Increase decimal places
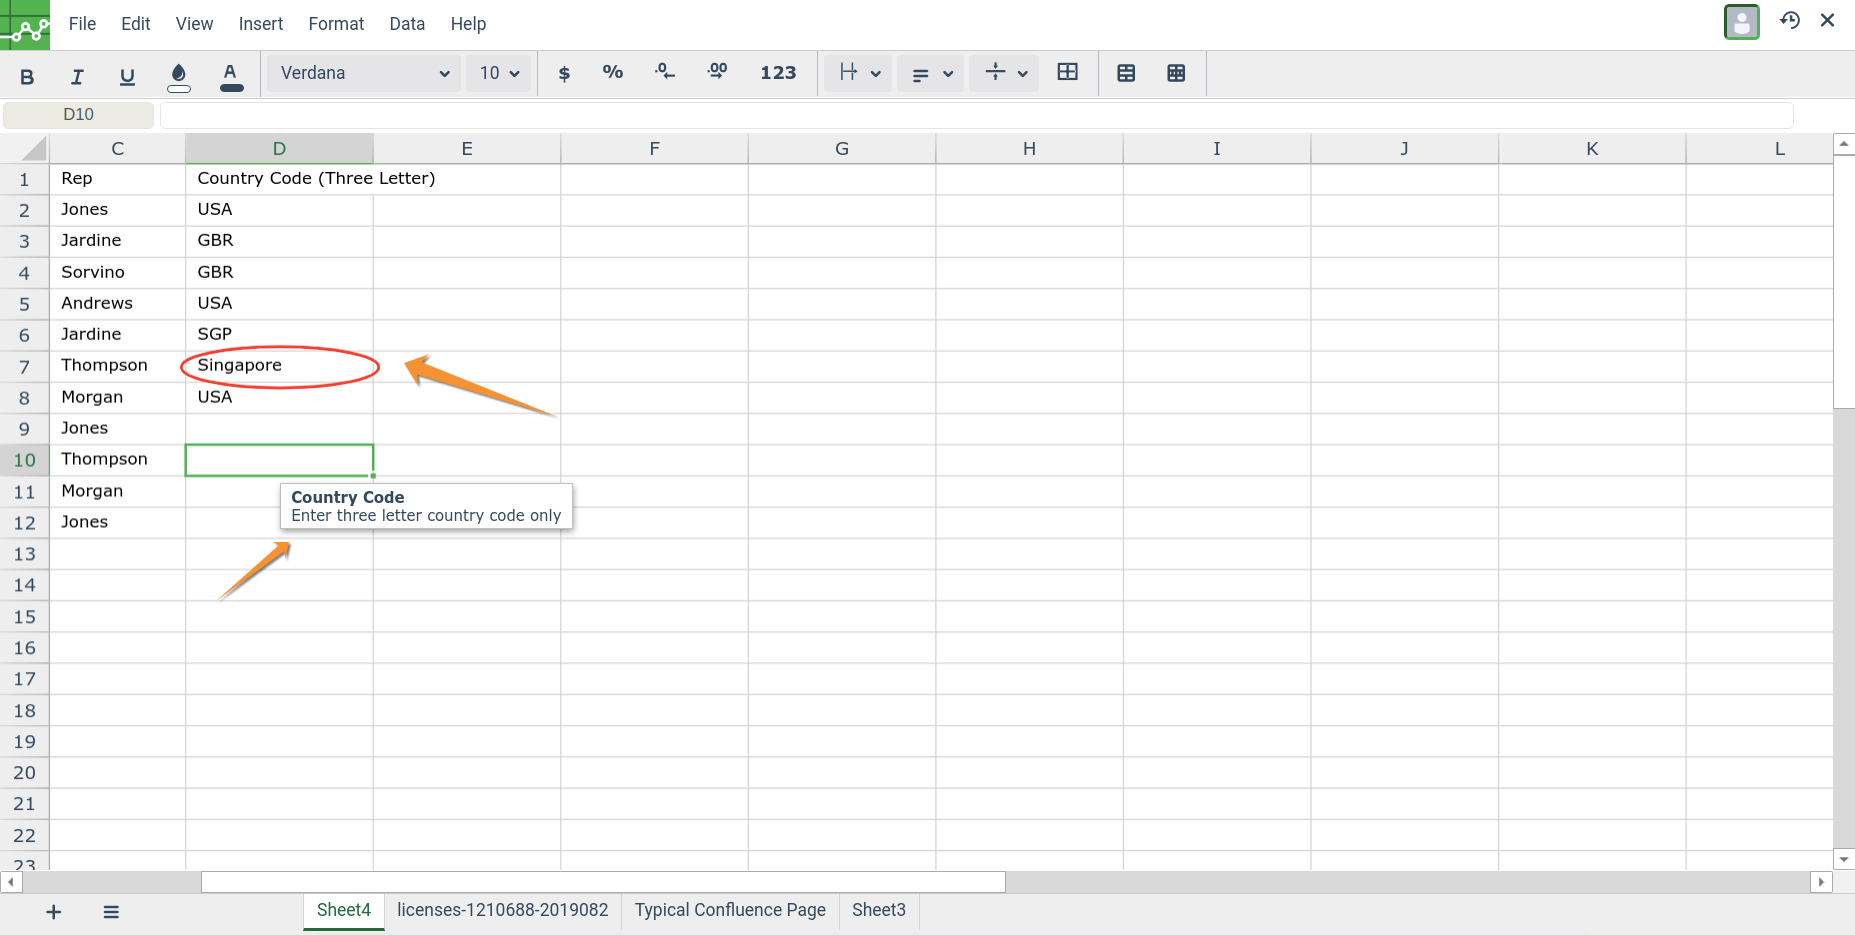 [717, 73]
